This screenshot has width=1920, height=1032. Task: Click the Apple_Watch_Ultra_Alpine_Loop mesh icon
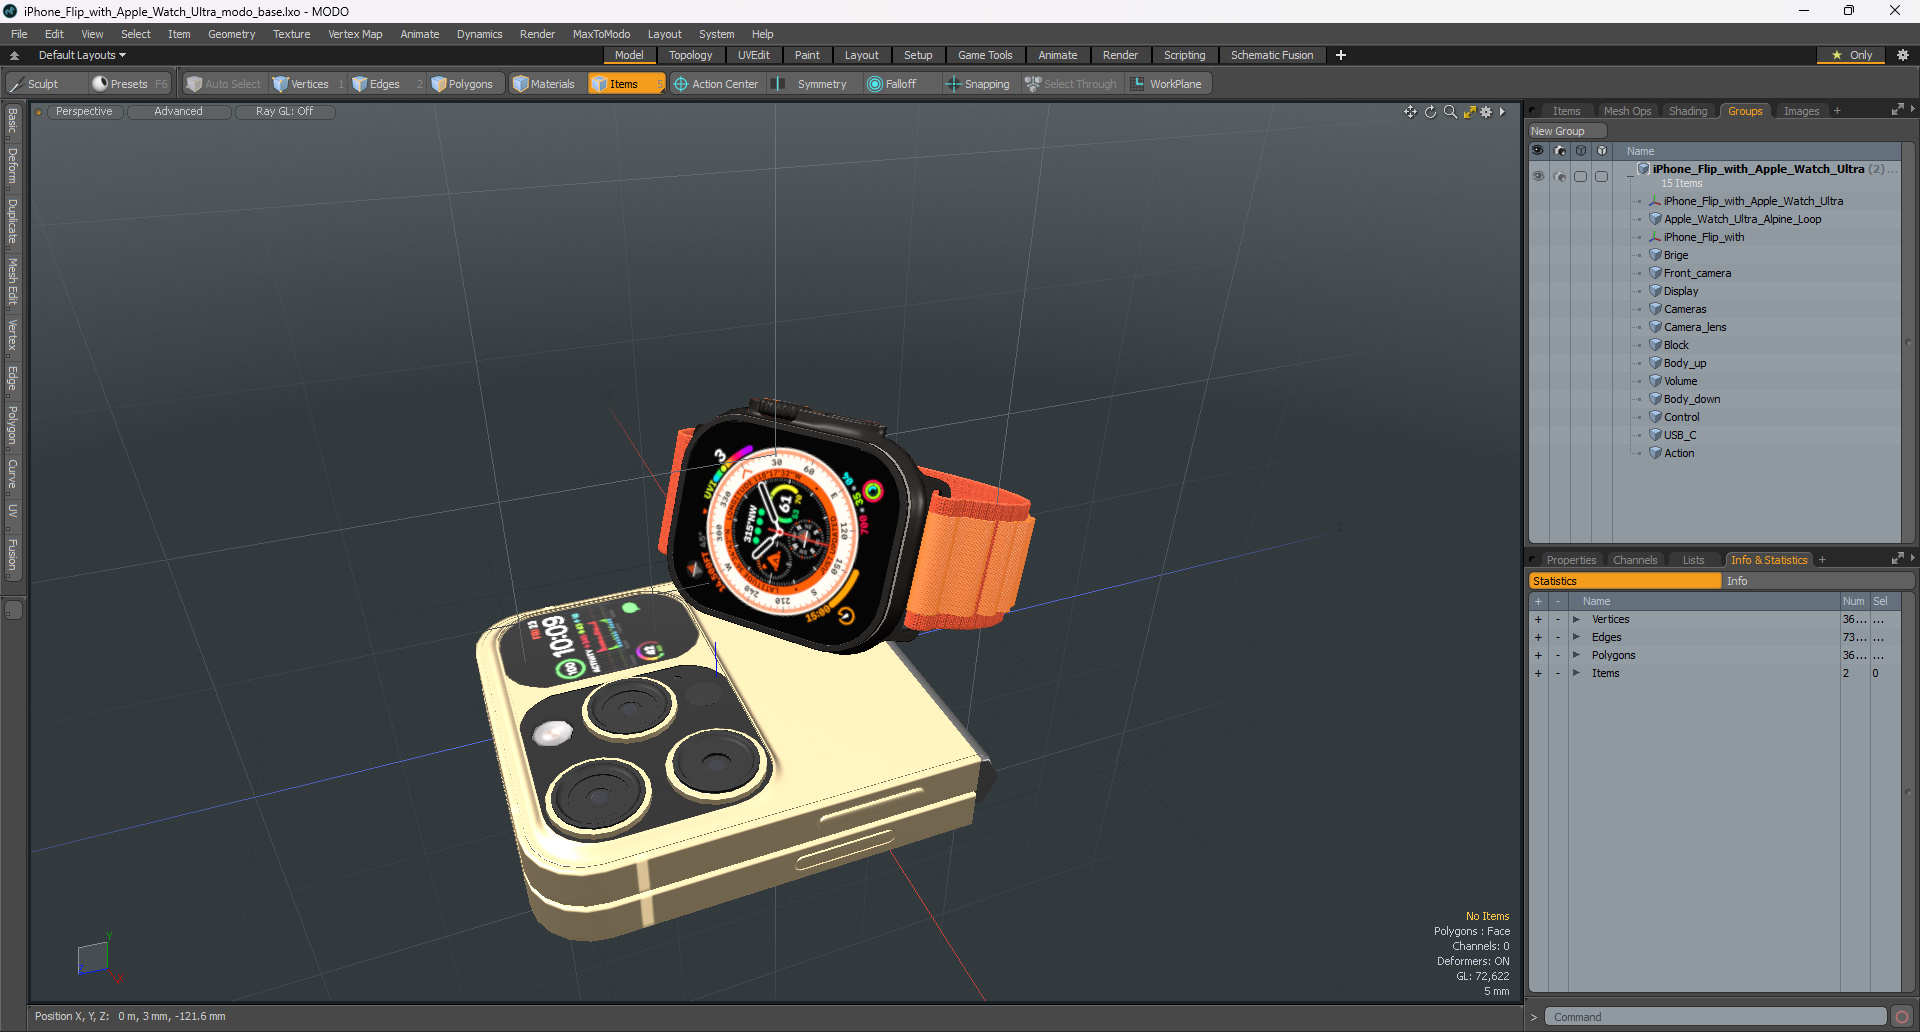pos(1655,219)
